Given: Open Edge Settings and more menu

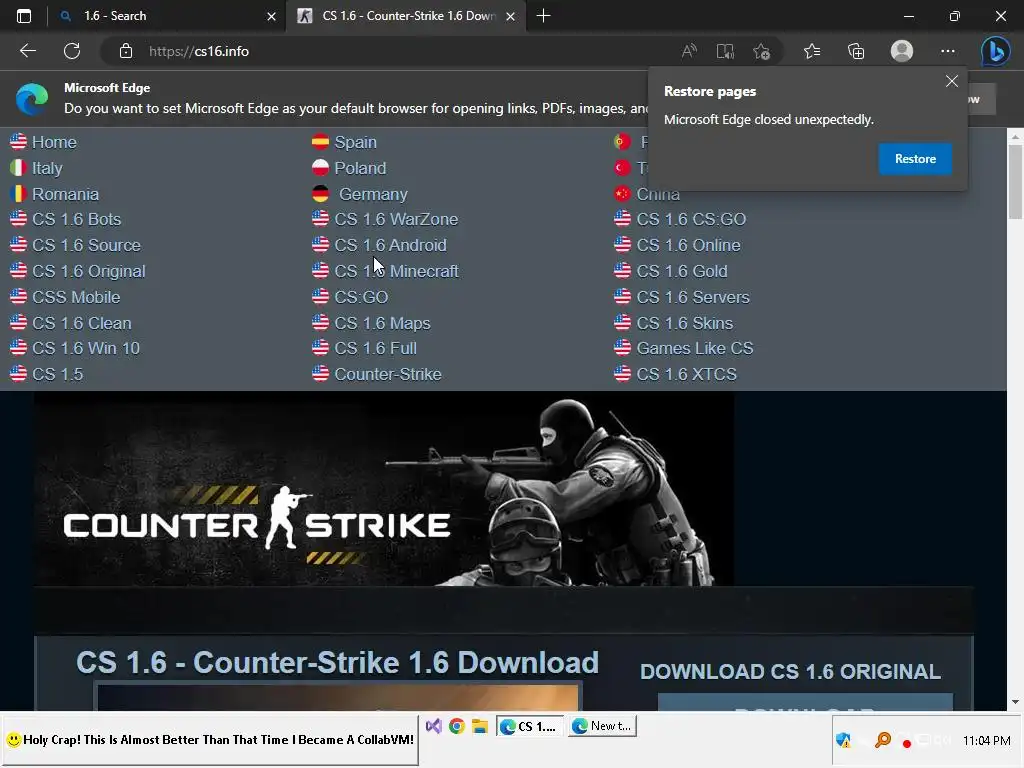Looking at the screenshot, I should (948, 51).
